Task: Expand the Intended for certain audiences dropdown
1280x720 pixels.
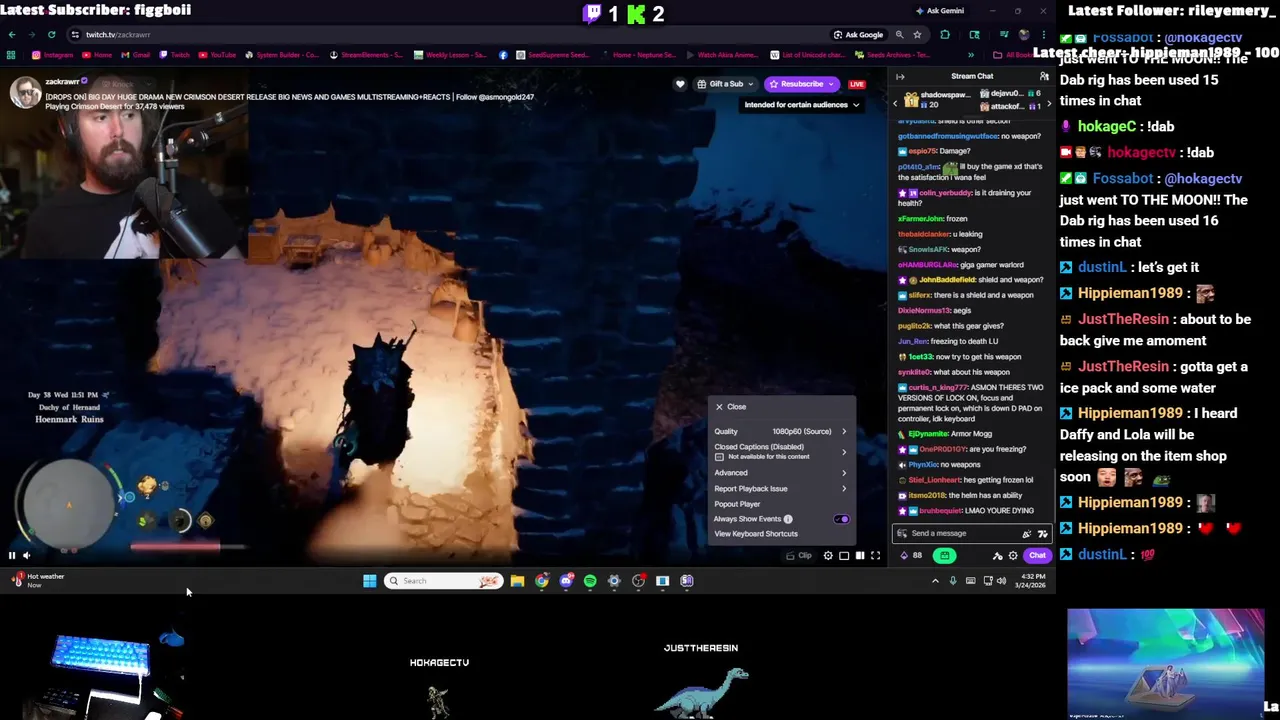Action: pyautogui.click(x=802, y=104)
